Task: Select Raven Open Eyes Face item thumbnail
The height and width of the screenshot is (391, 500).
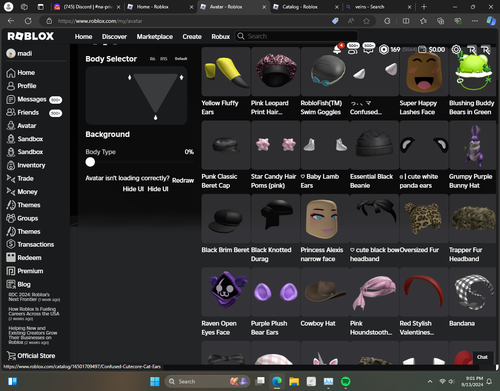Action: click(226, 292)
